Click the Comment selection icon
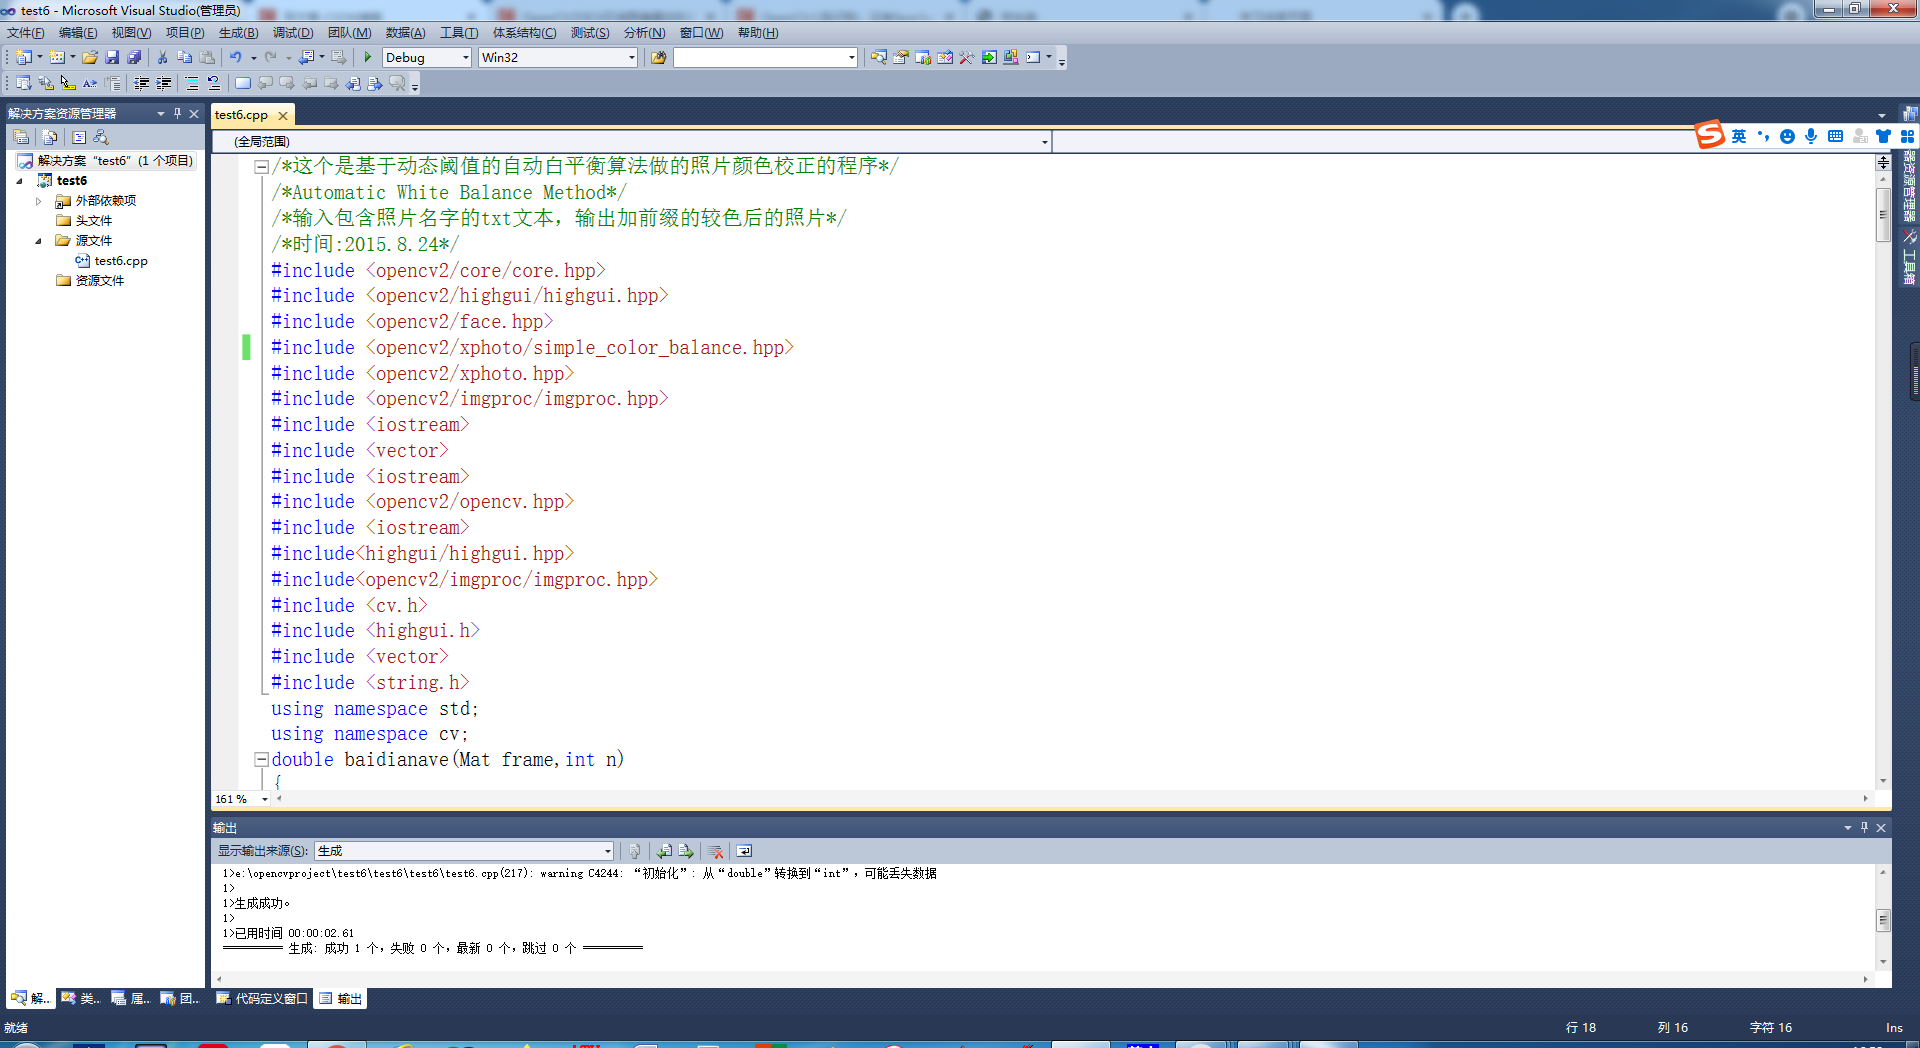This screenshot has width=1920, height=1048. (191, 84)
